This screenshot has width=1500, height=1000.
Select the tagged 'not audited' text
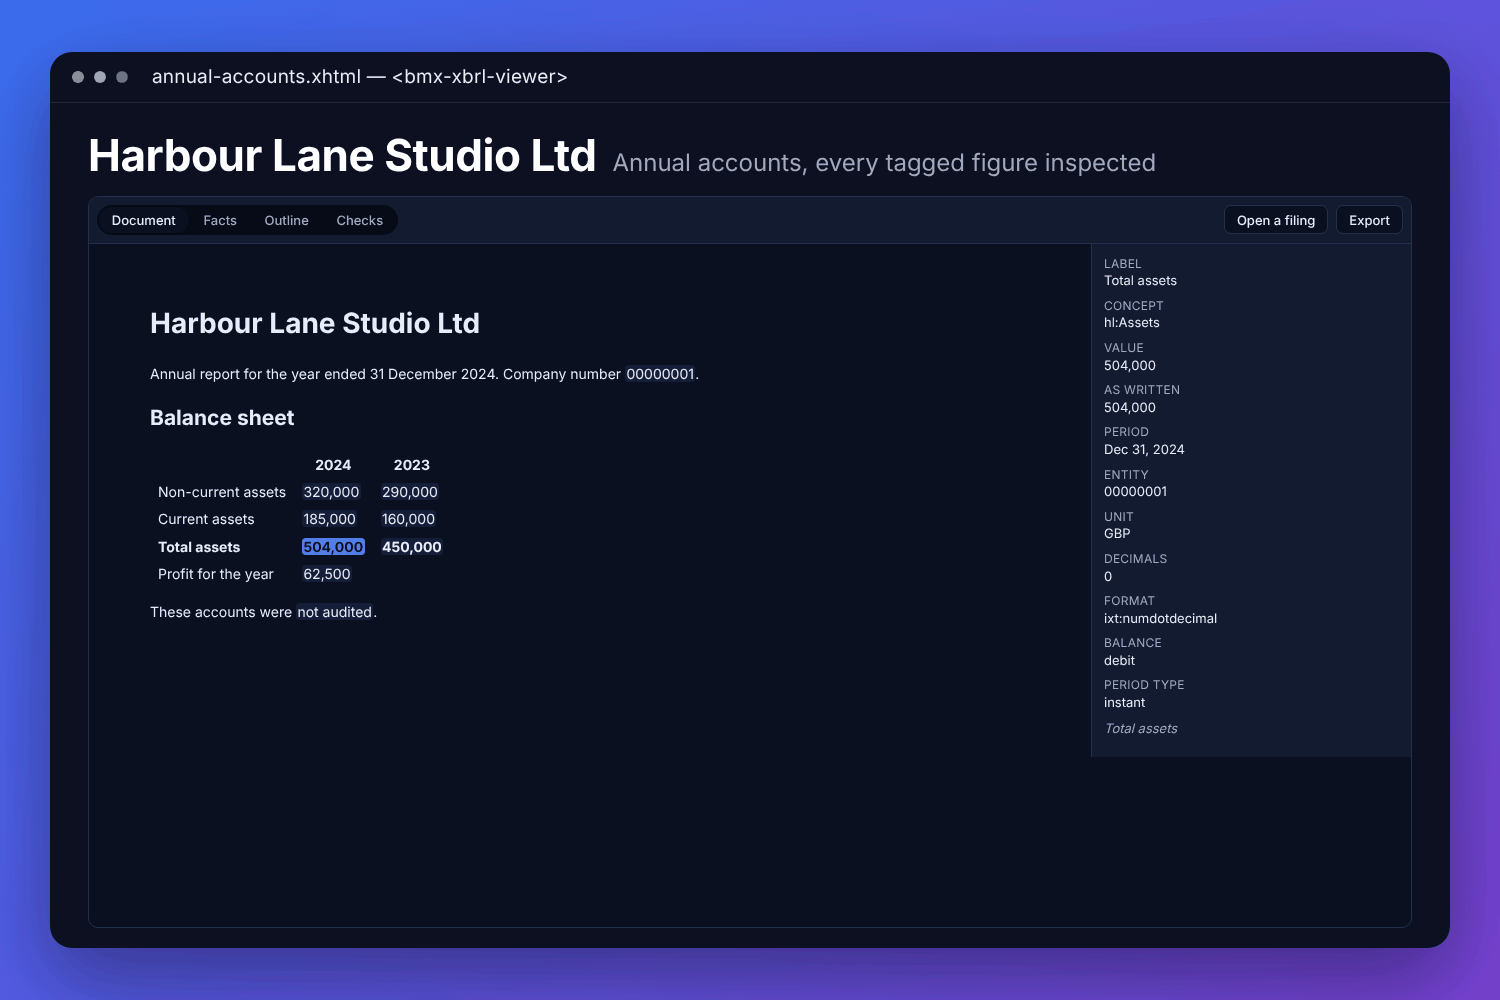pos(334,612)
